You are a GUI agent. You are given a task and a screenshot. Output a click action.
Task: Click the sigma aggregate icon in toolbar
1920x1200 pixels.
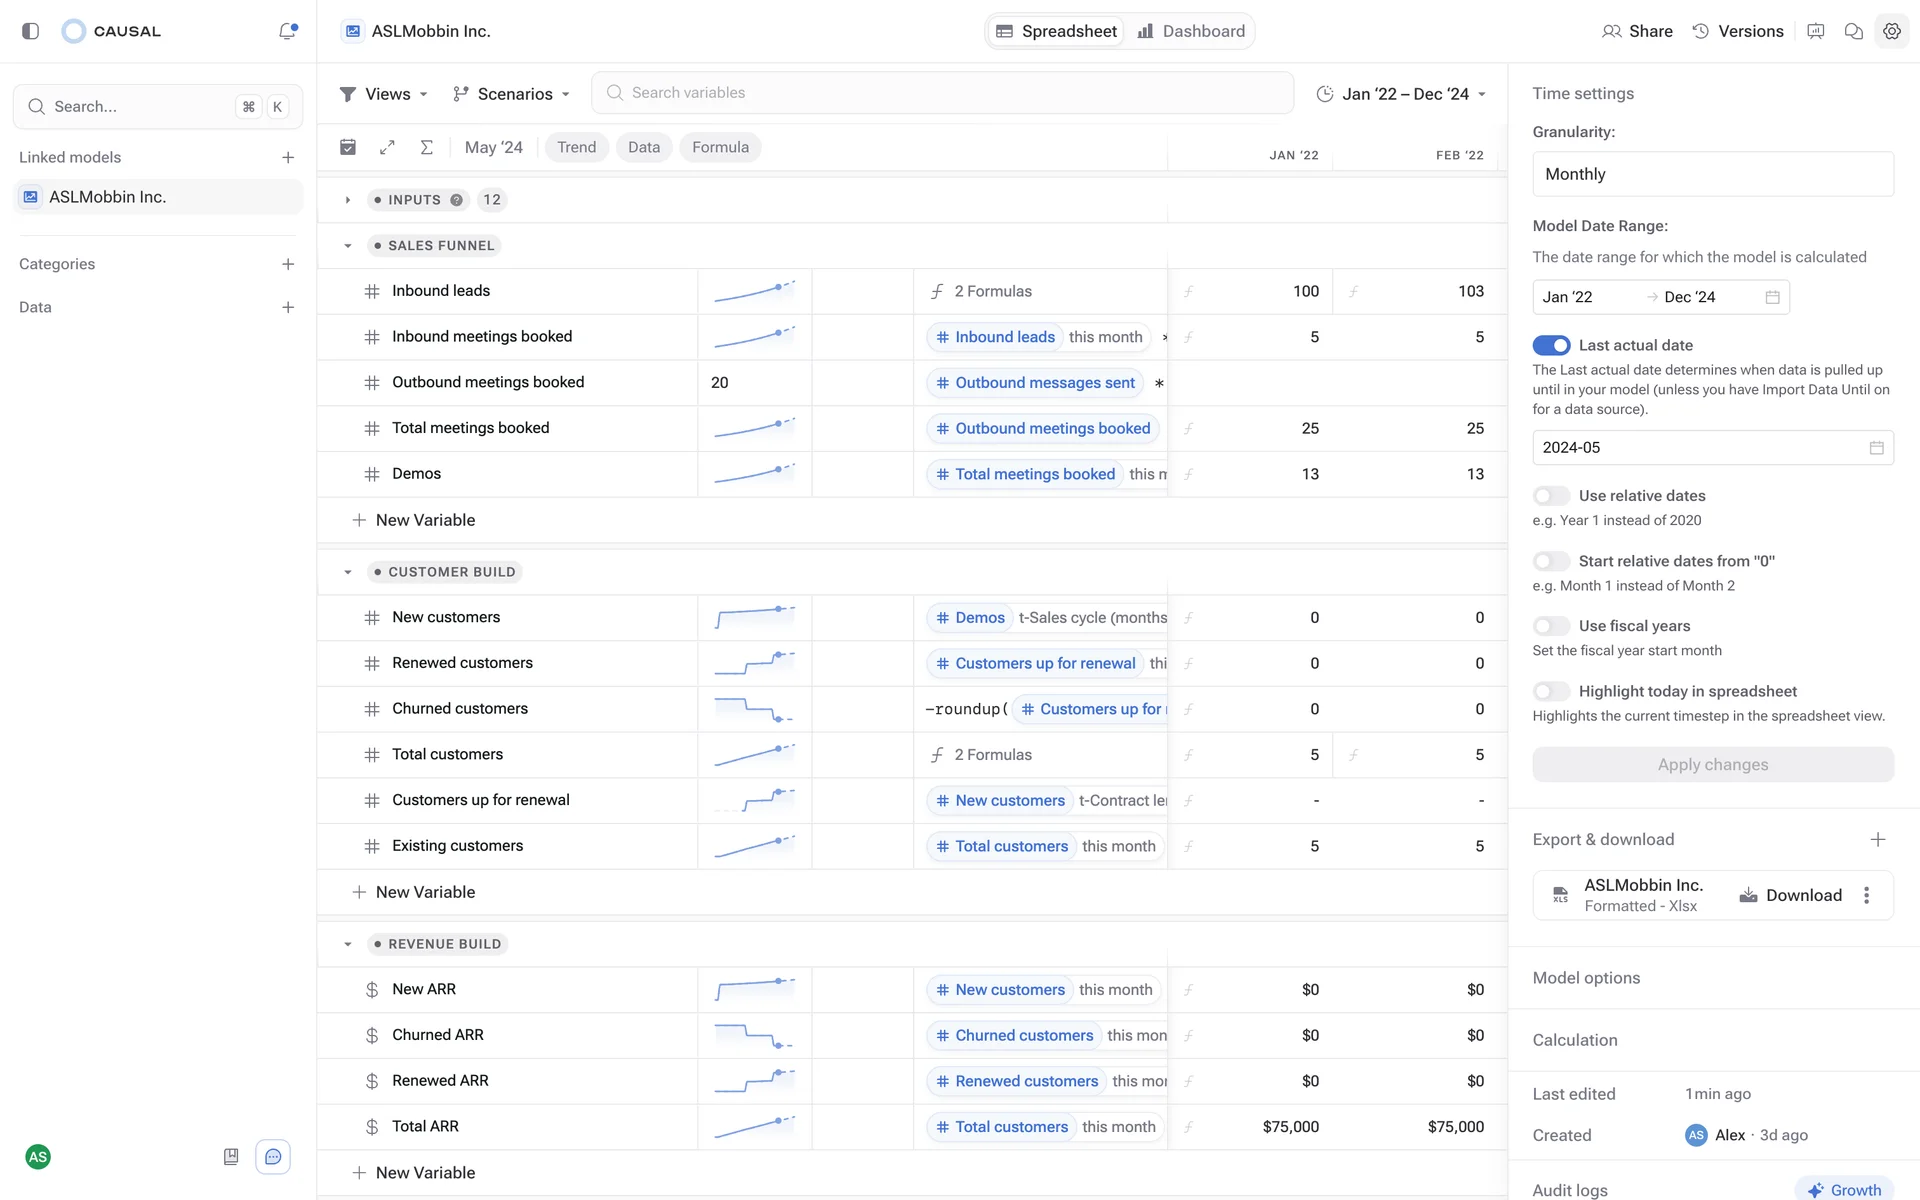tap(426, 148)
